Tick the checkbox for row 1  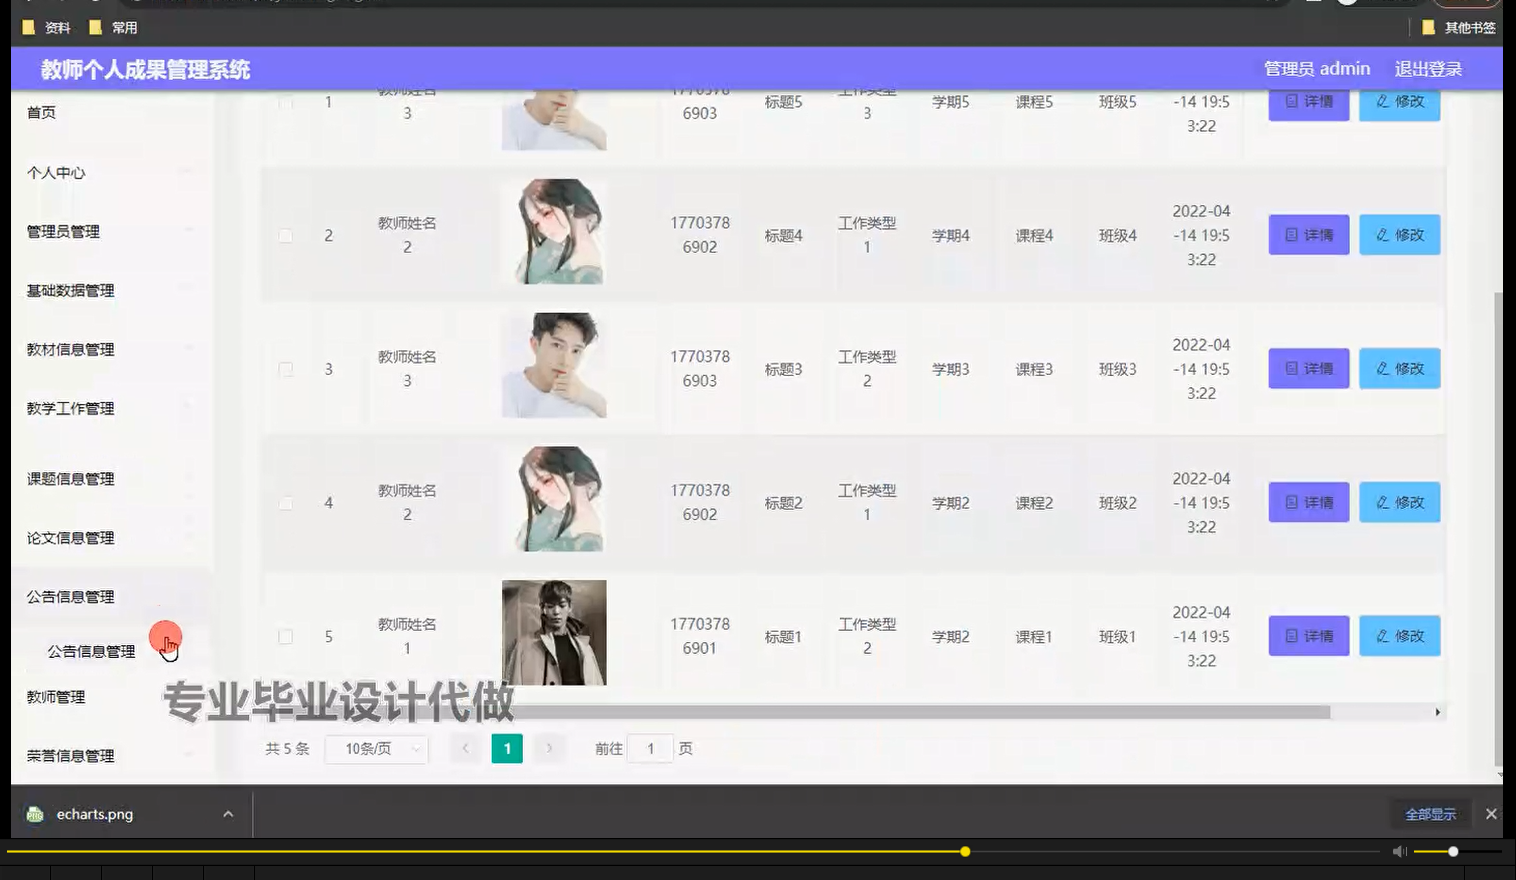[286, 102]
